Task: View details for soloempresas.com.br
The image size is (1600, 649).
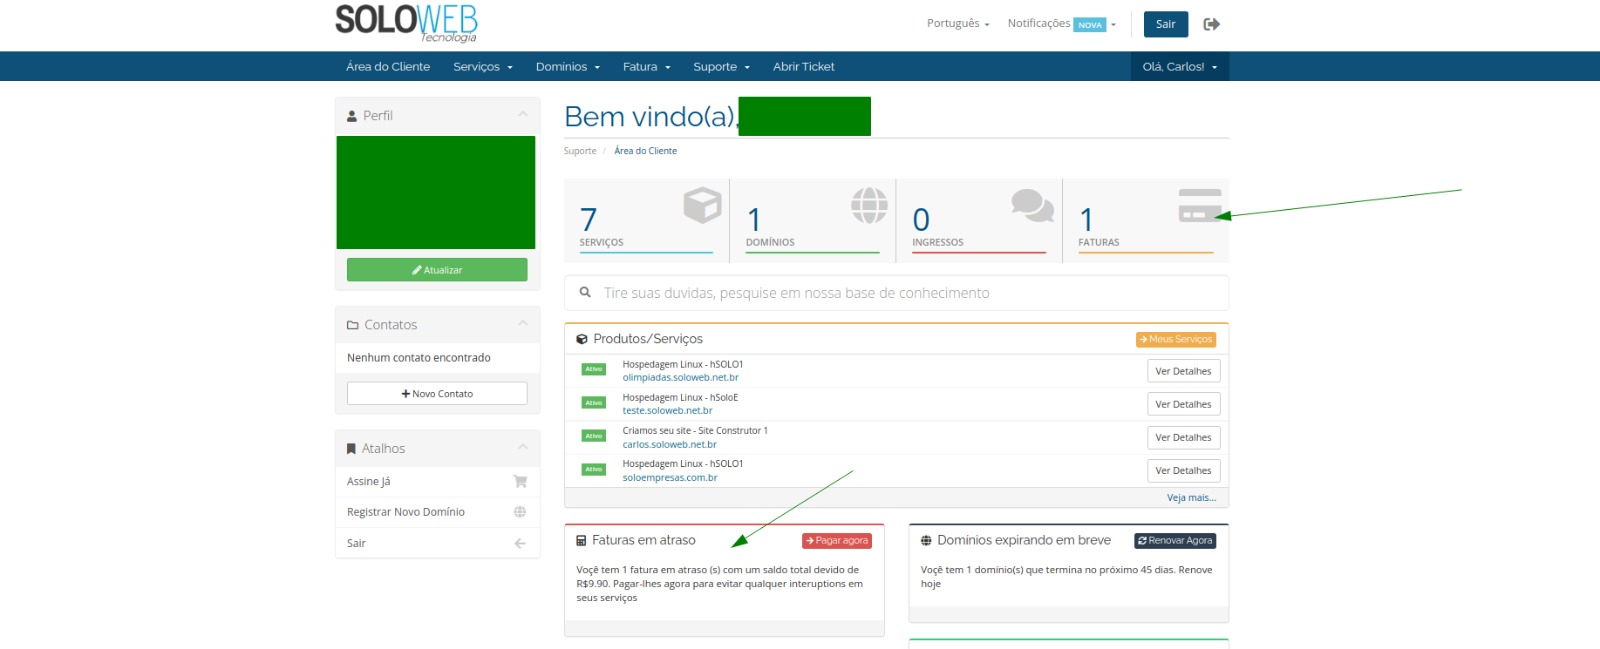Action: (1183, 470)
